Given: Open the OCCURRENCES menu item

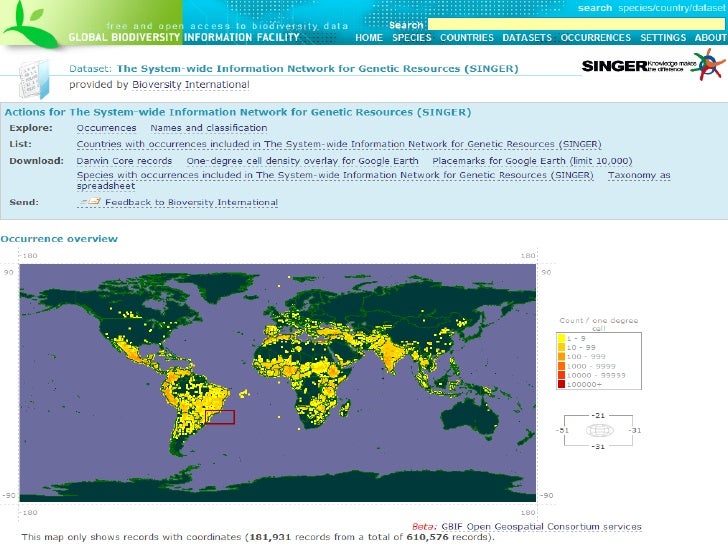Looking at the screenshot, I should (596, 38).
